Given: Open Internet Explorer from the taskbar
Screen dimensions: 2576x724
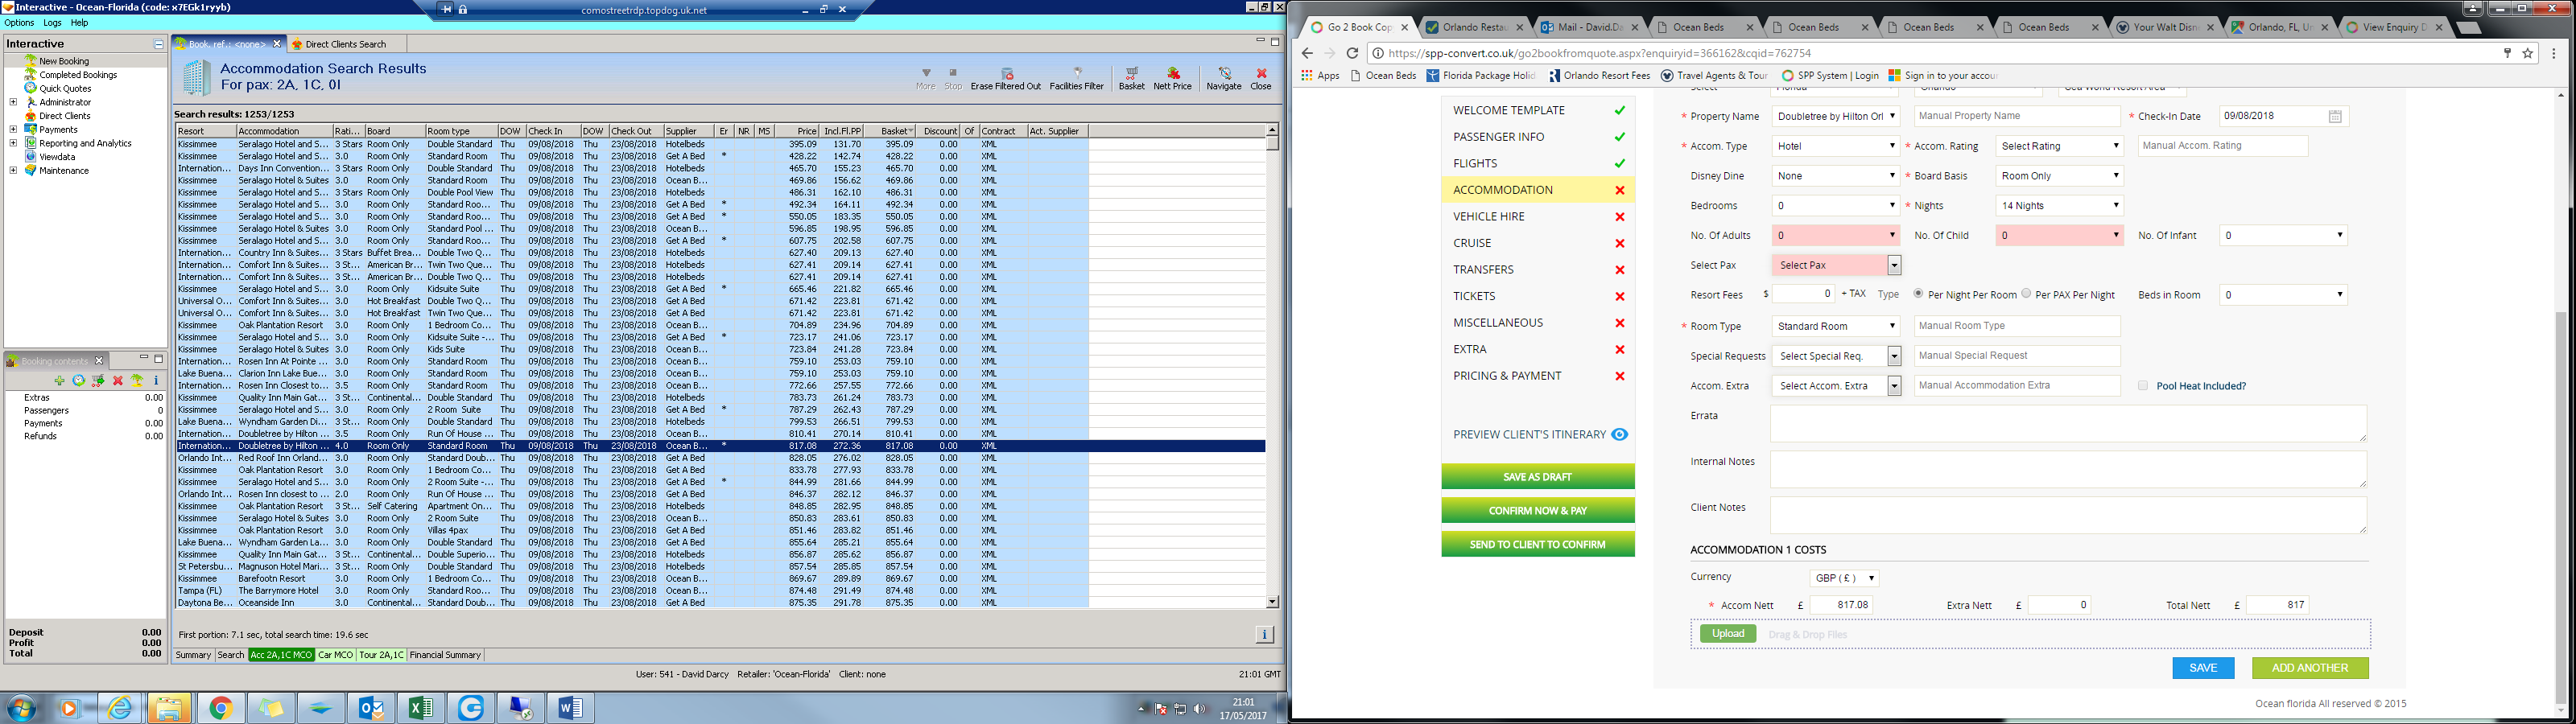Looking at the screenshot, I should 121,708.
